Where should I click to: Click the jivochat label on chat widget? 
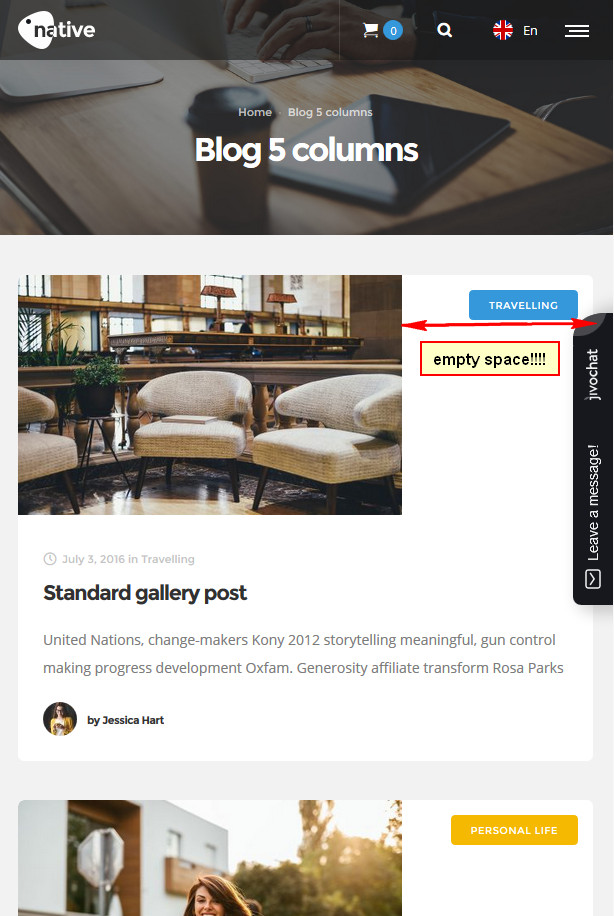592,374
